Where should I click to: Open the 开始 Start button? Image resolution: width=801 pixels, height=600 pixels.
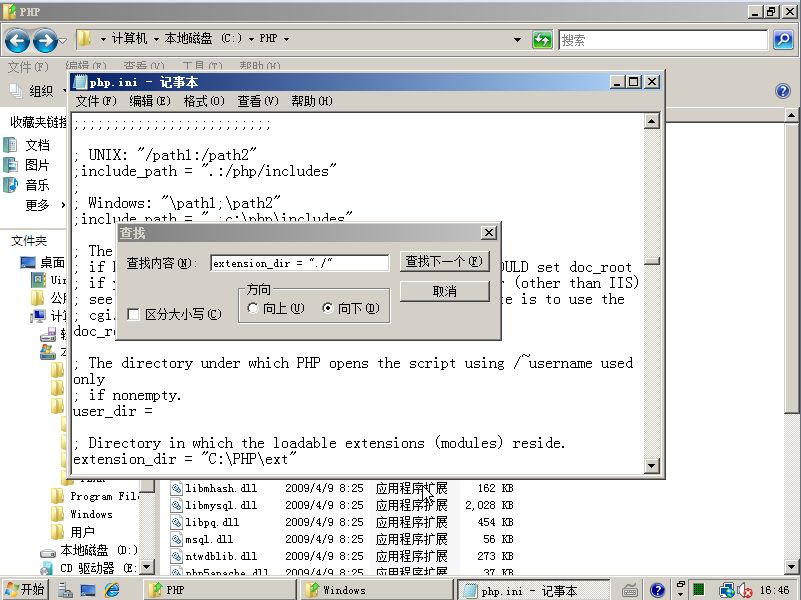[x=25, y=590]
